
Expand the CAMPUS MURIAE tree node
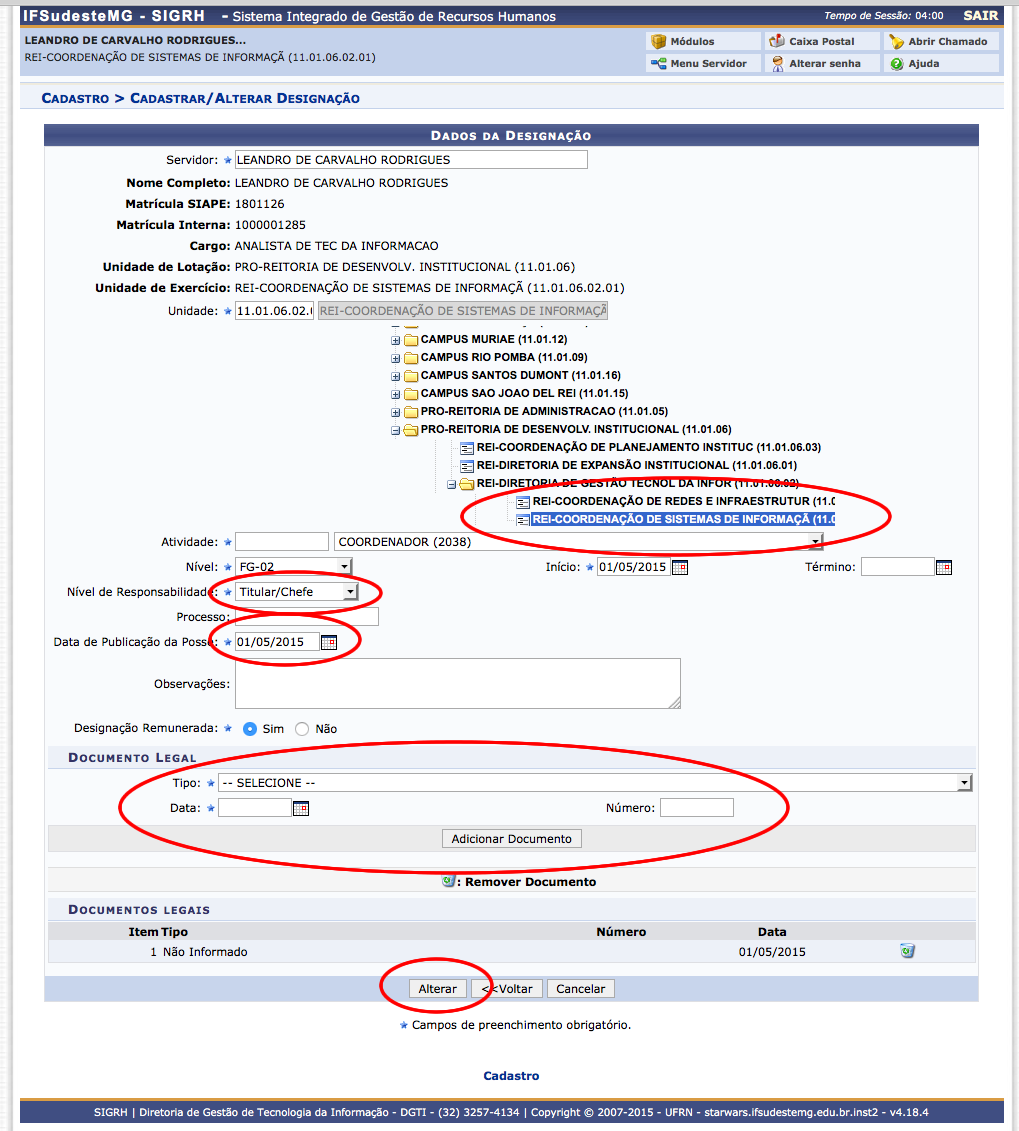coord(396,340)
